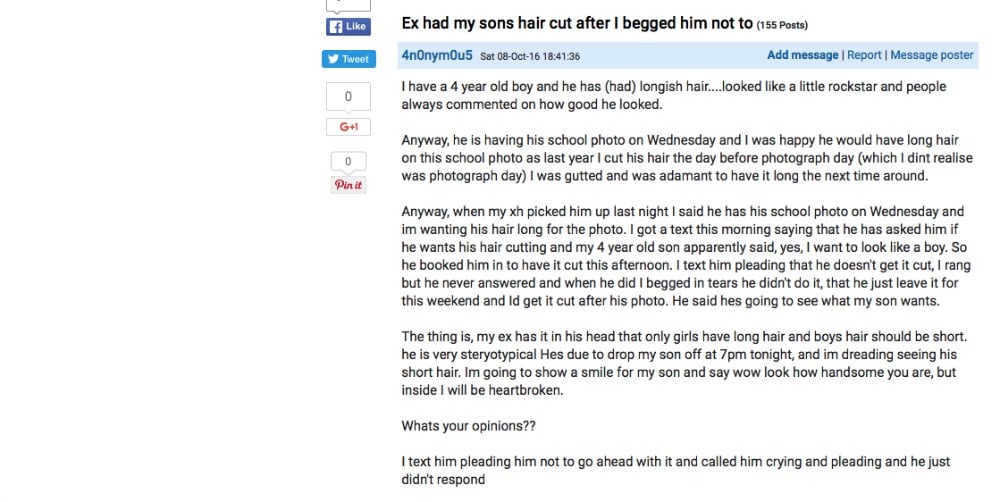The image size is (1000, 502).
Task: Share the thread via Tweet button
Action: click(348, 59)
